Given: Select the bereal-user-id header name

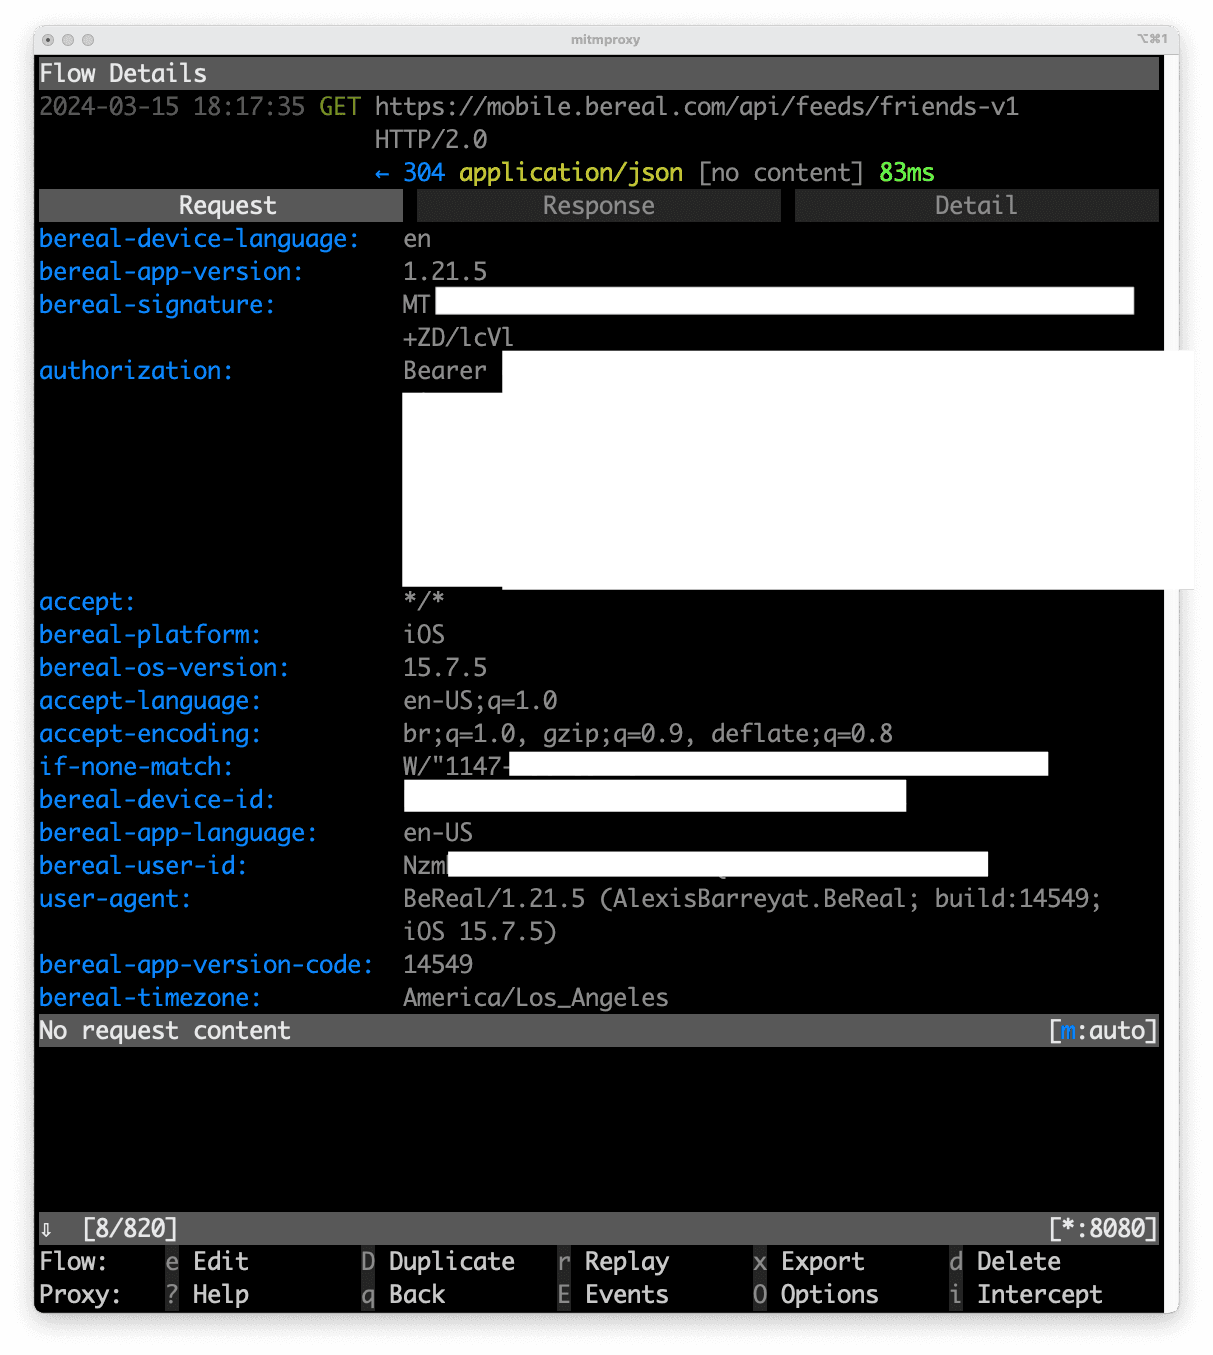Looking at the screenshot, I should tap(143, 866).
